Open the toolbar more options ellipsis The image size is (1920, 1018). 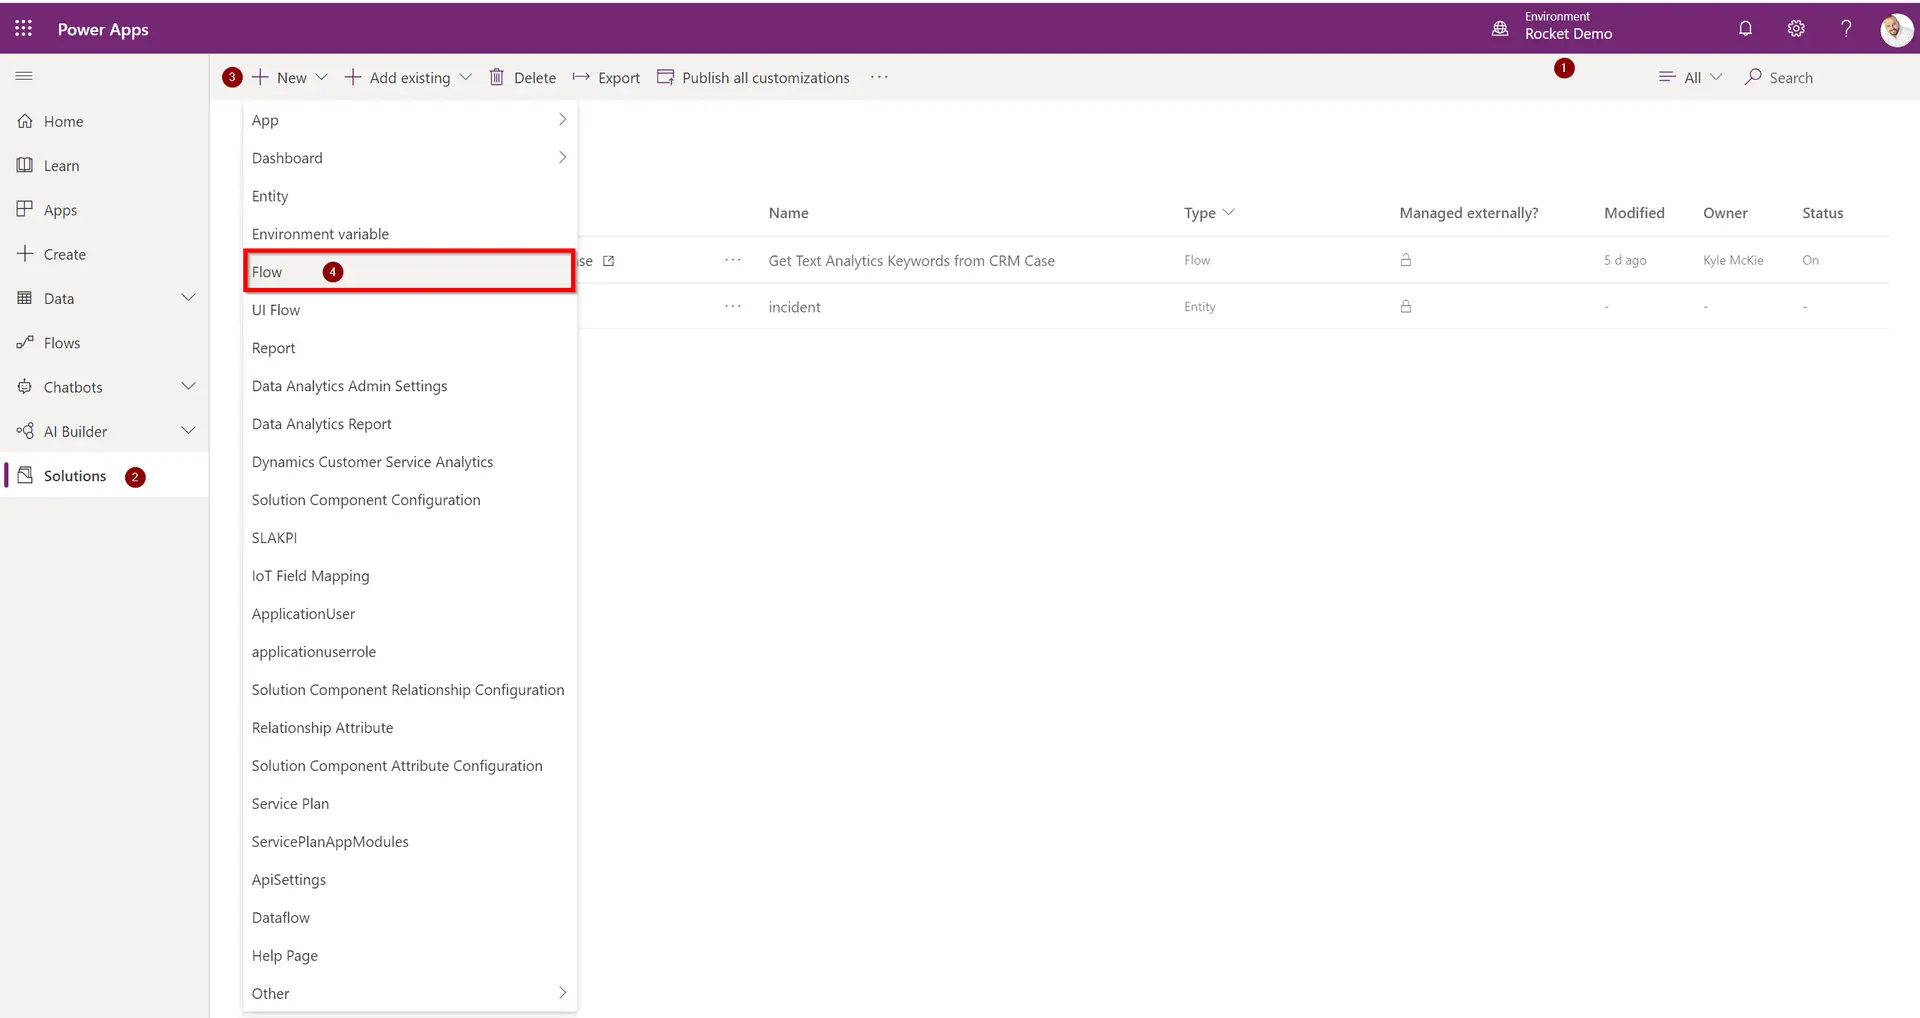tap(879, 77)
